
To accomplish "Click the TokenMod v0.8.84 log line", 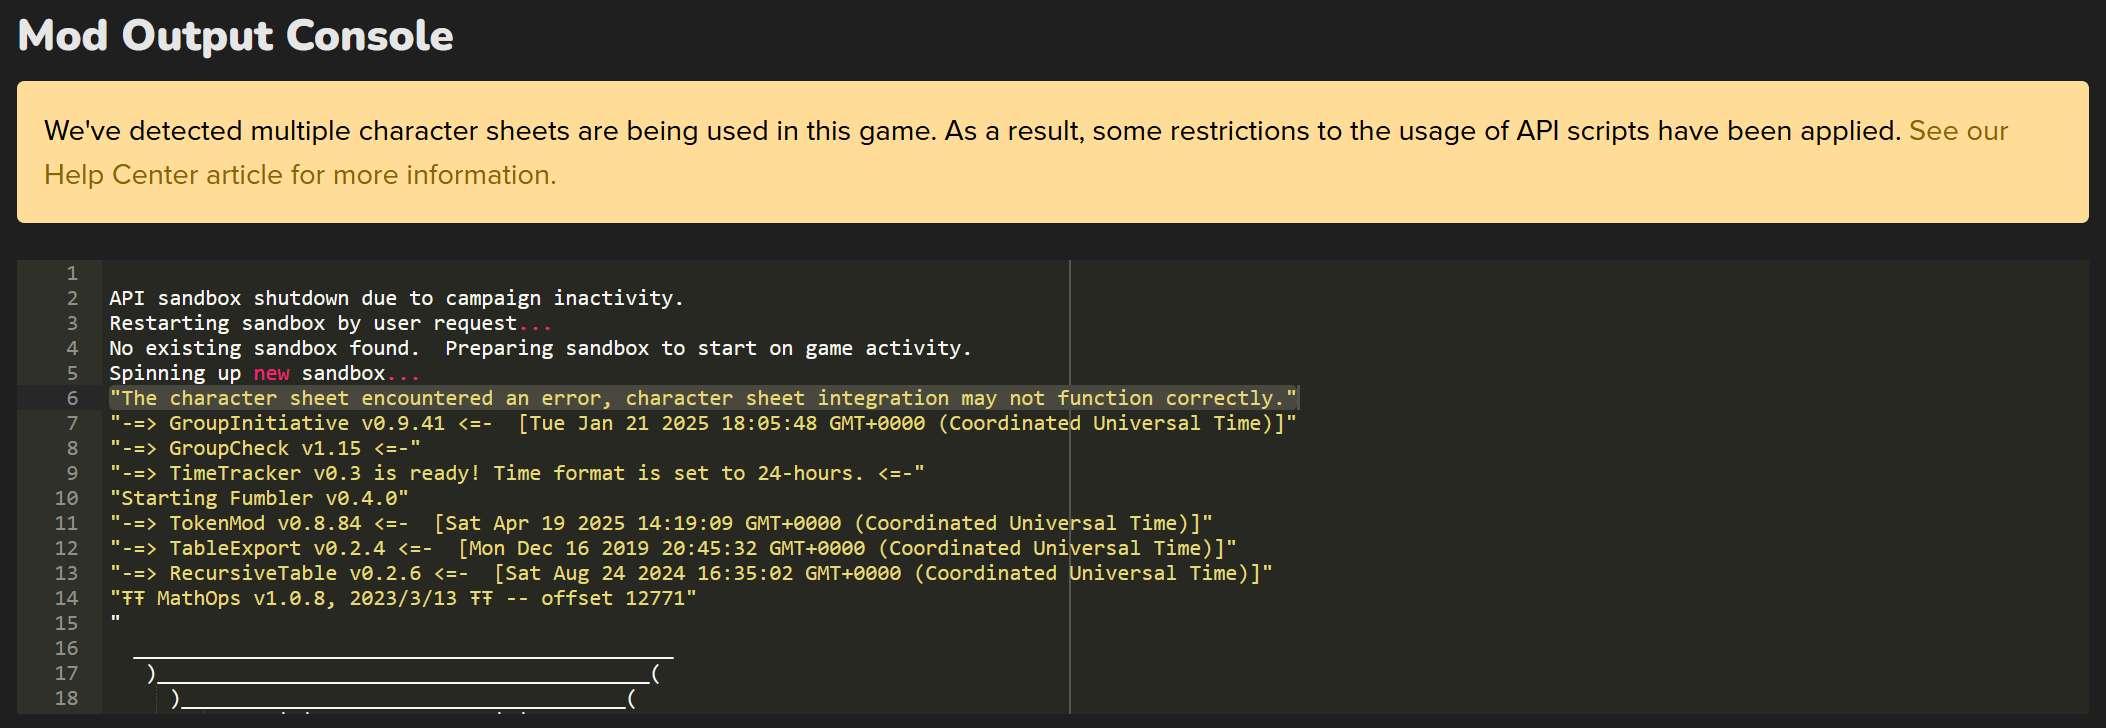I will (660, 523).
